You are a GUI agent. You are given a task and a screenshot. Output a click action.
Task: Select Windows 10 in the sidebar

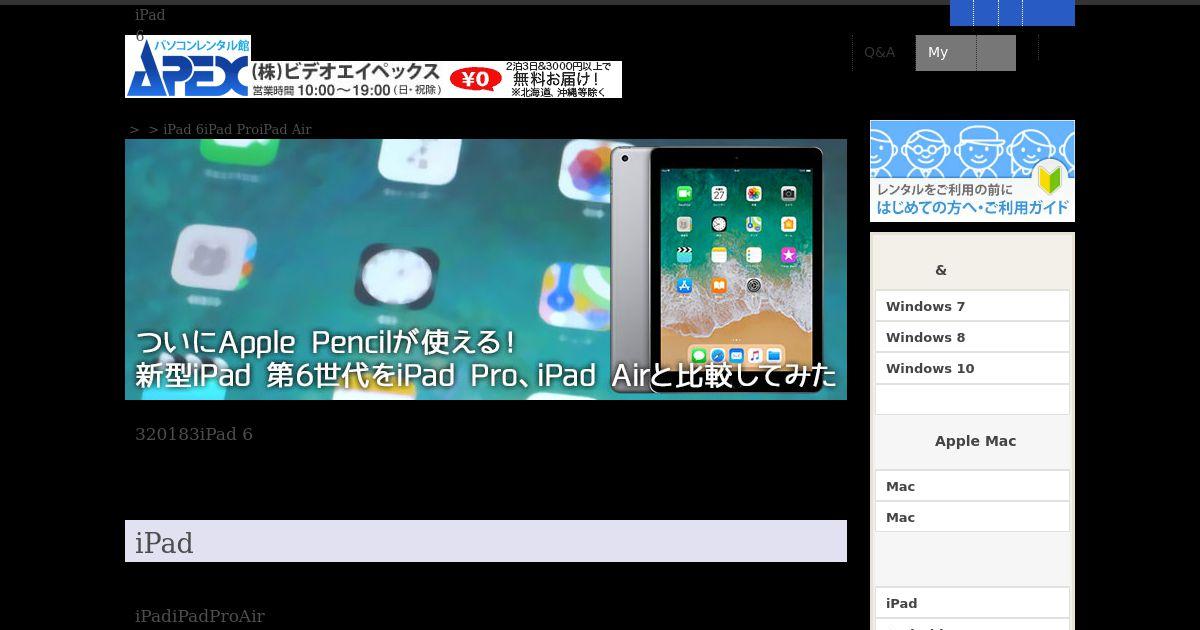point(972,368)
